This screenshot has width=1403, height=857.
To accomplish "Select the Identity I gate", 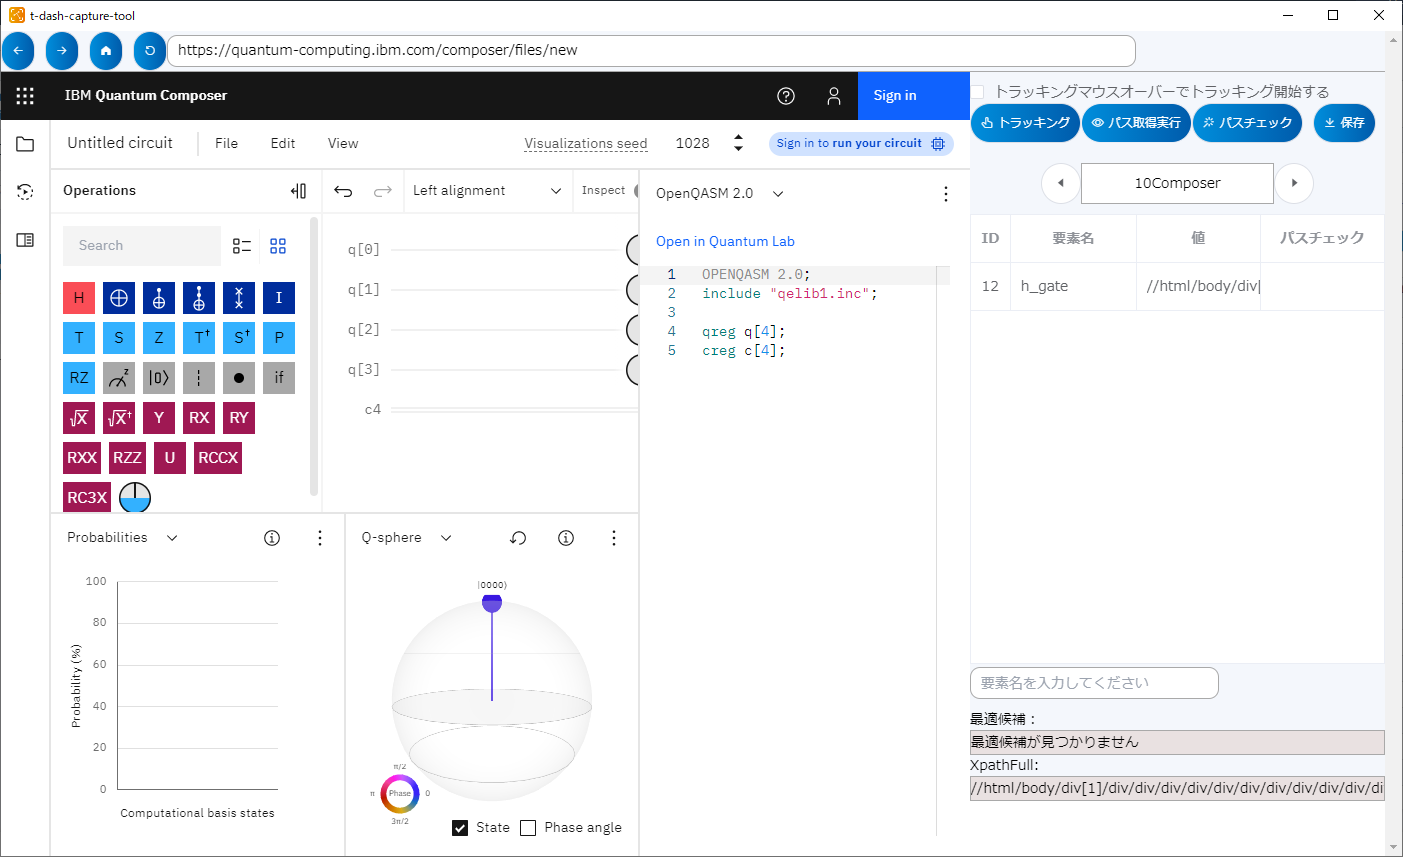I will point(279,298).
